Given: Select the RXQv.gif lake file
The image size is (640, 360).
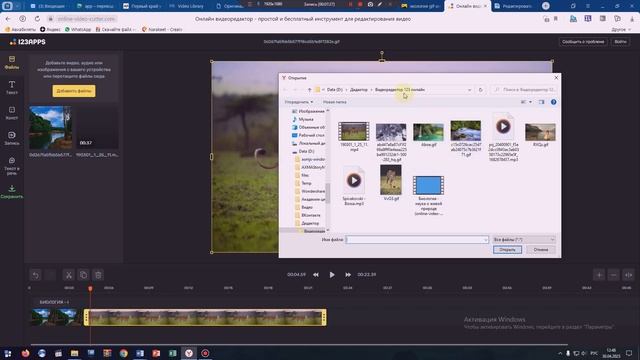Looking at the screenshot, I should (540, 135).
